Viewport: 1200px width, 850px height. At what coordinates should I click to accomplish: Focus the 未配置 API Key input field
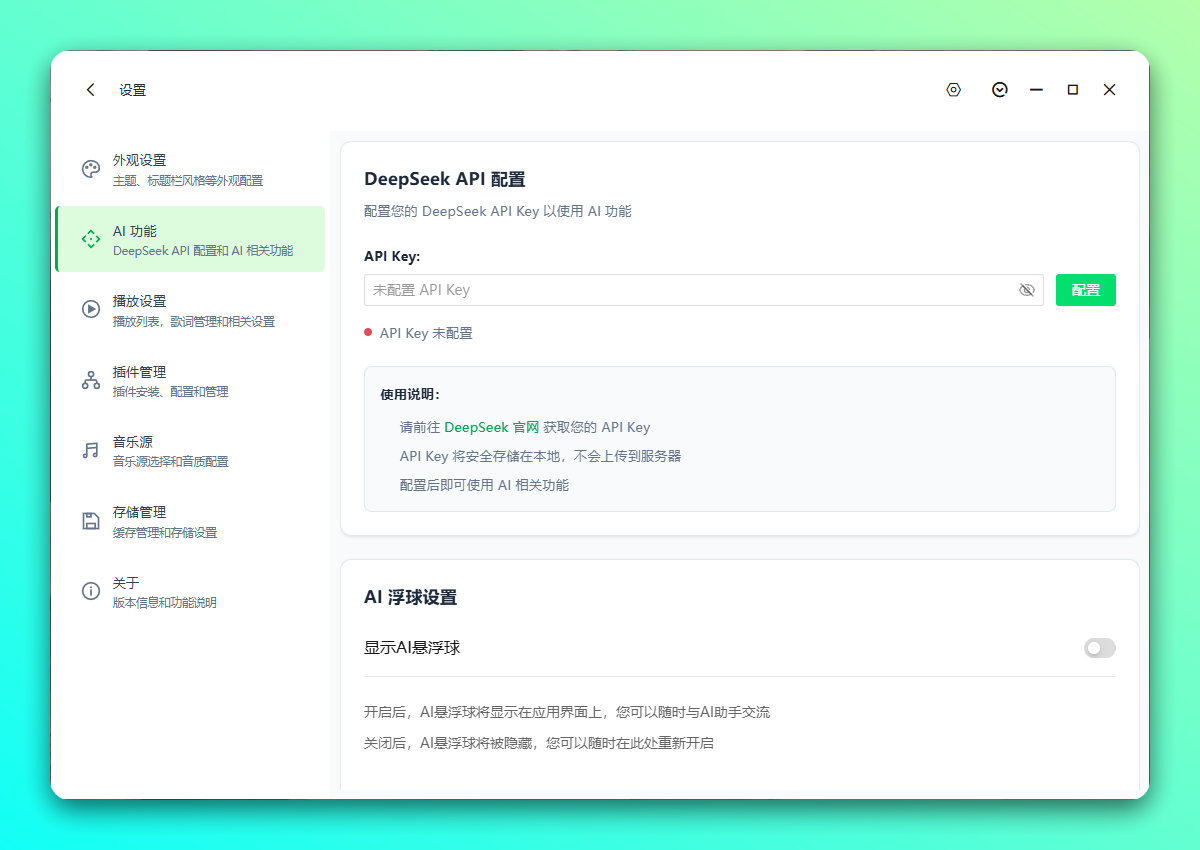click(x=690, y=290)
